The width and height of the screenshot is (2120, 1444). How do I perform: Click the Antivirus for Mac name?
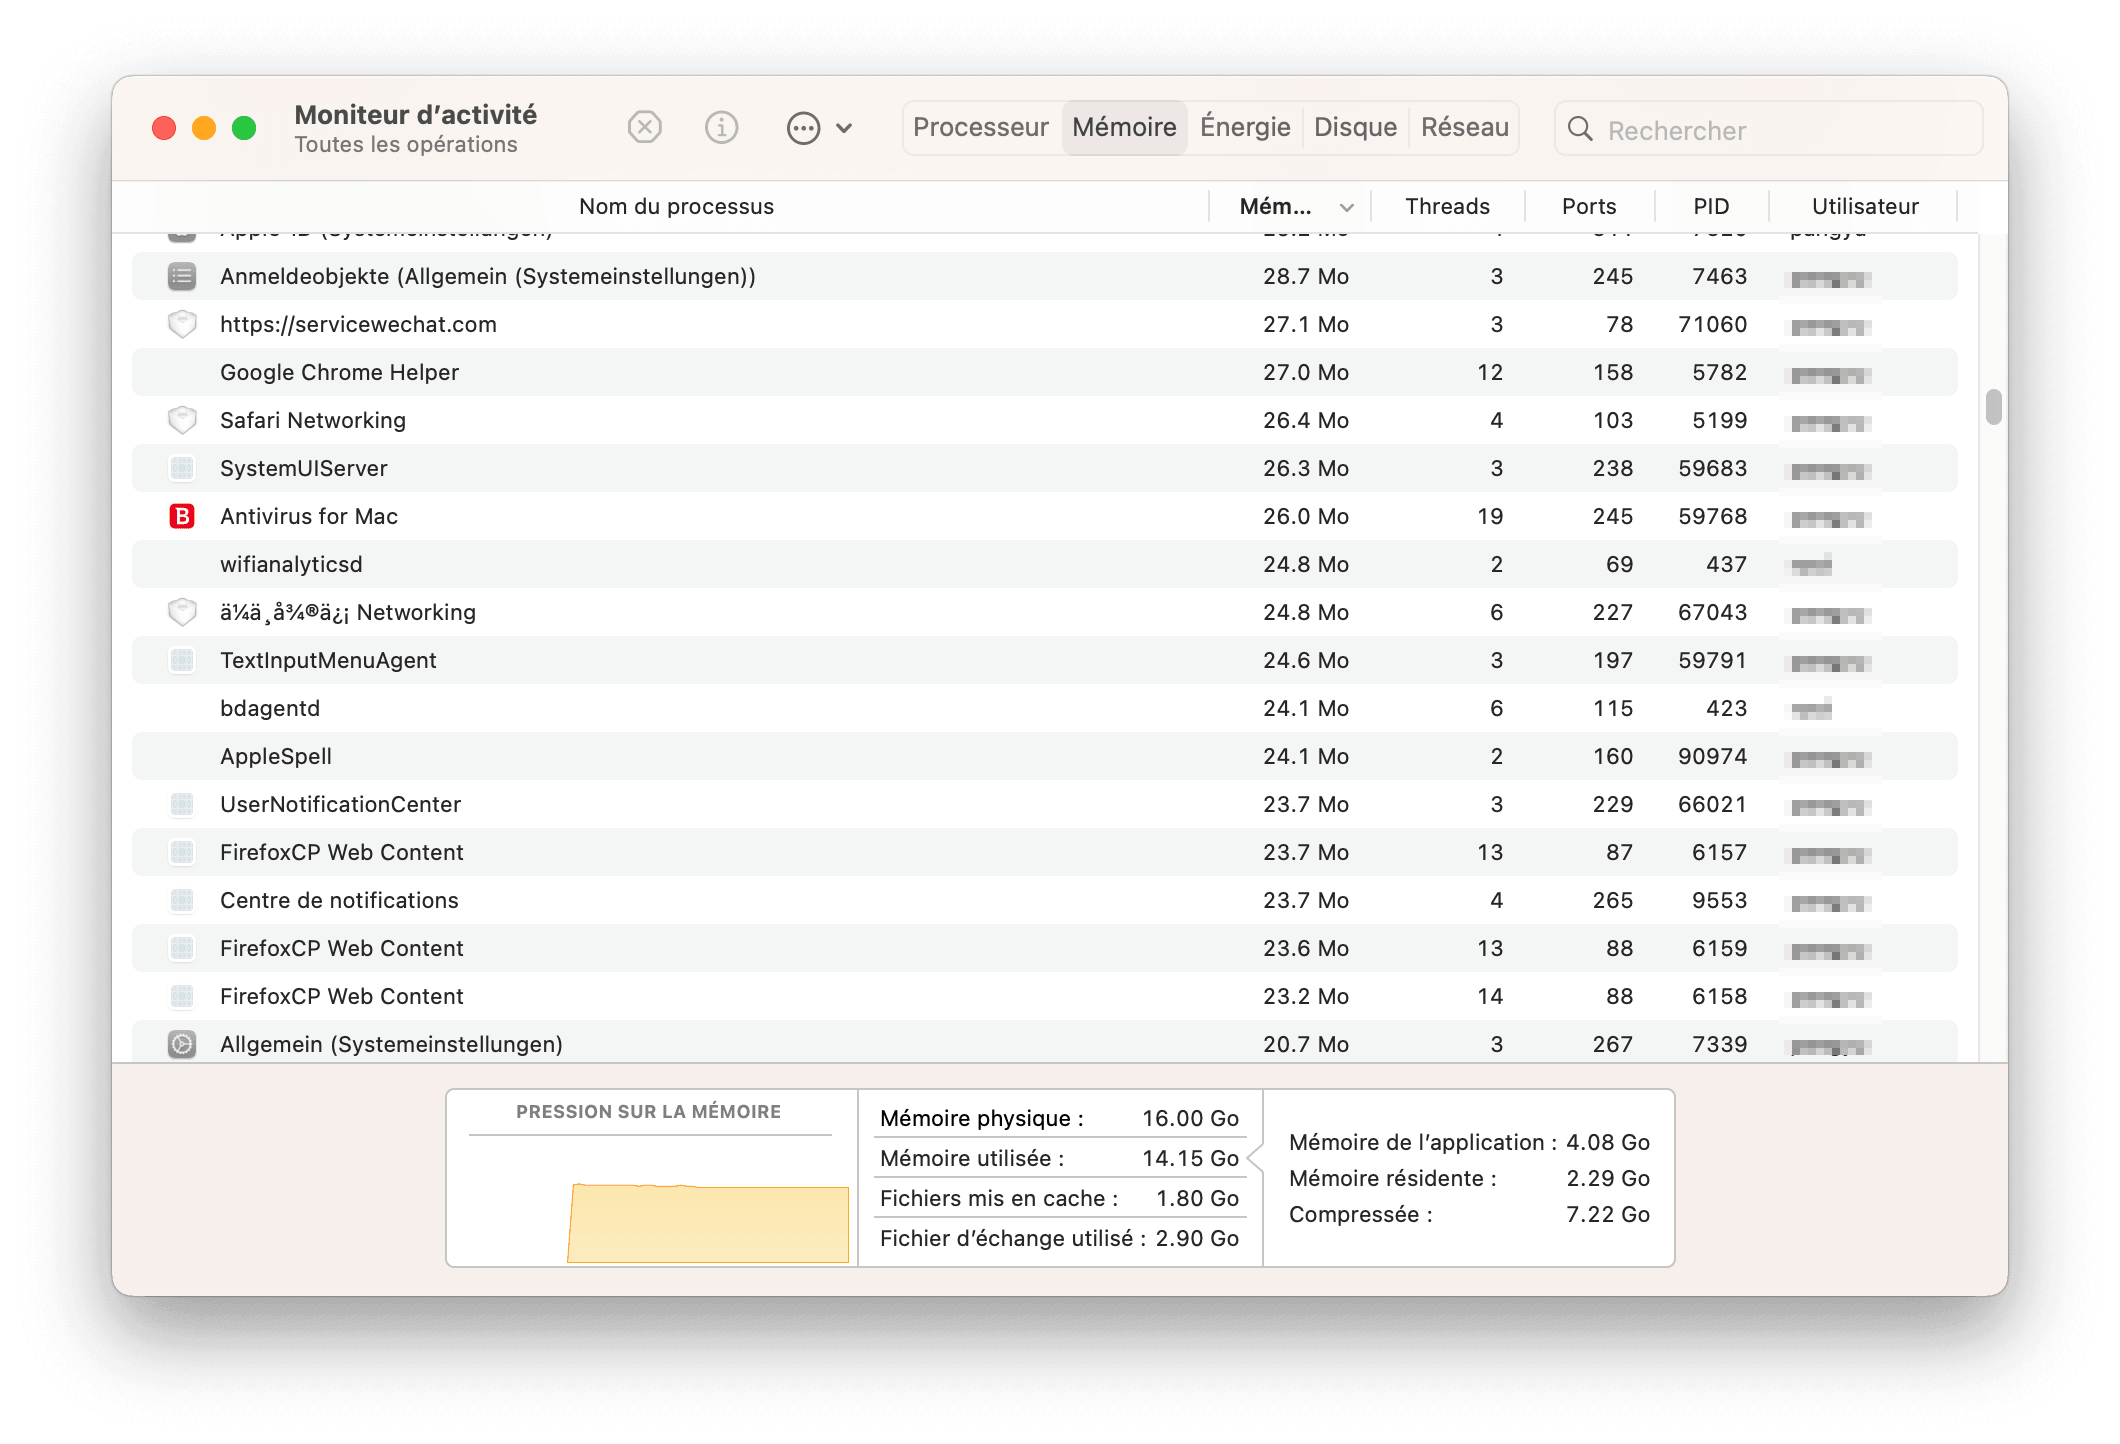[x=309, y=516]
